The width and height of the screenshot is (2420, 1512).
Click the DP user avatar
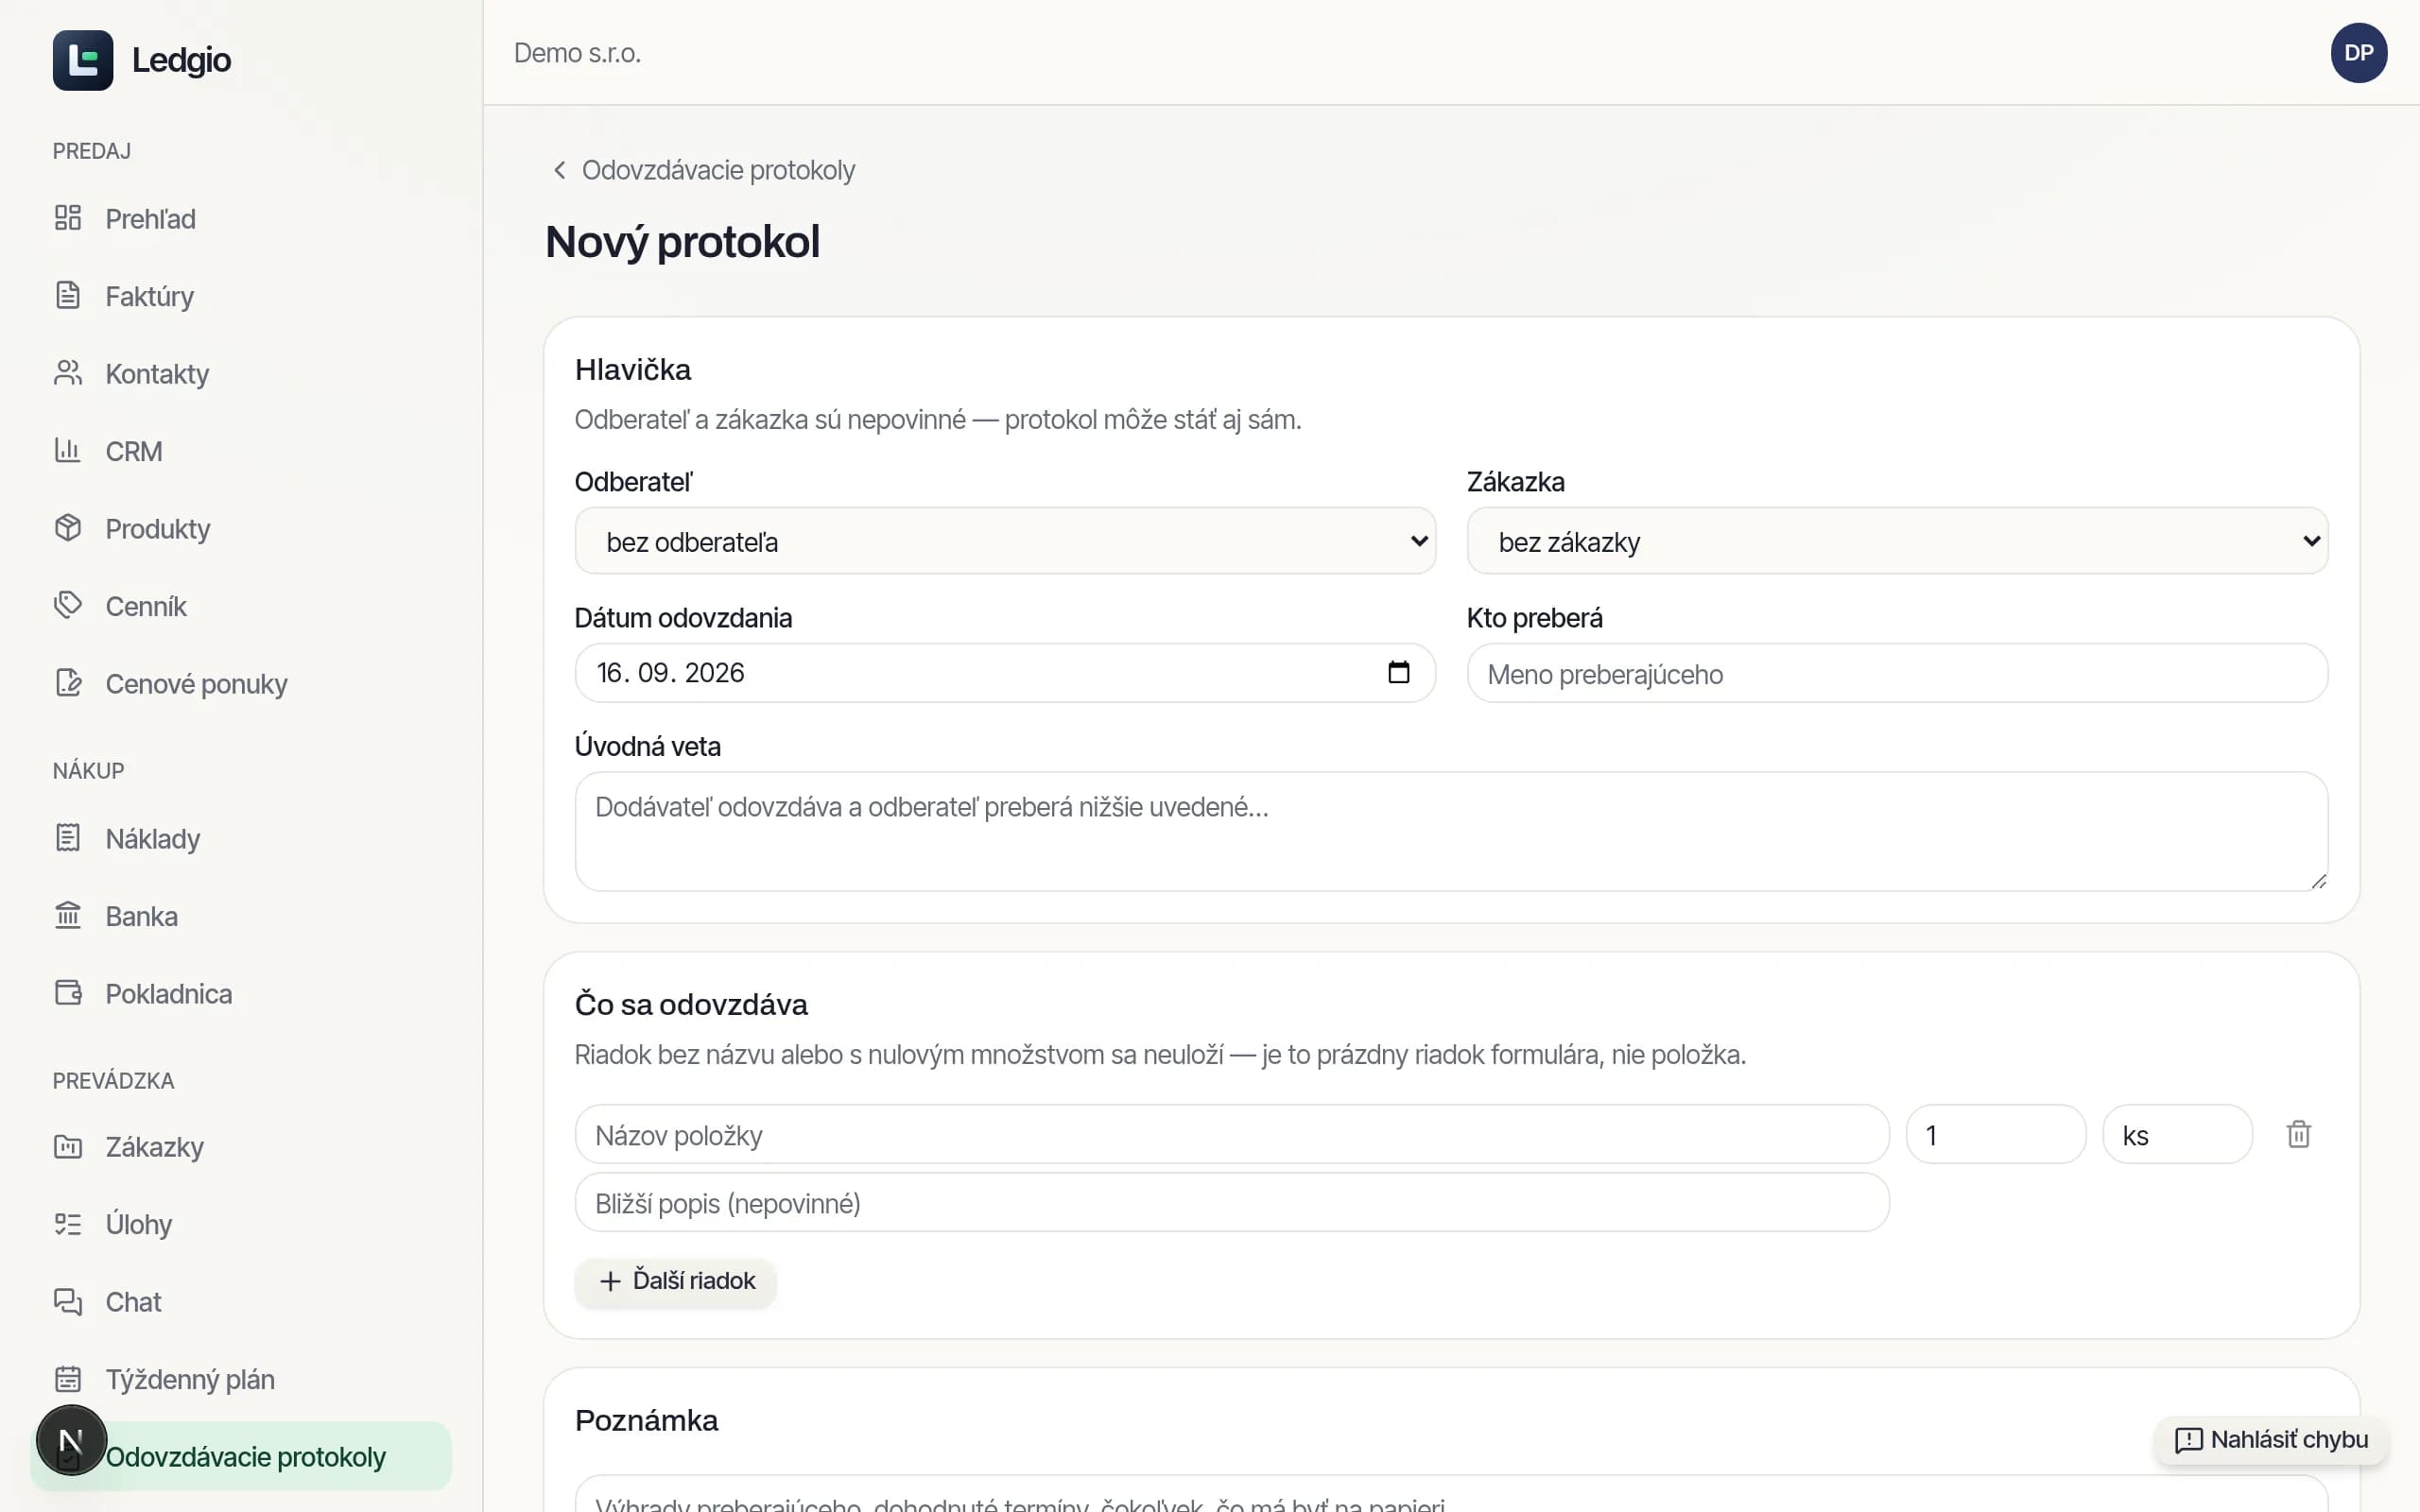[2358, 53]
